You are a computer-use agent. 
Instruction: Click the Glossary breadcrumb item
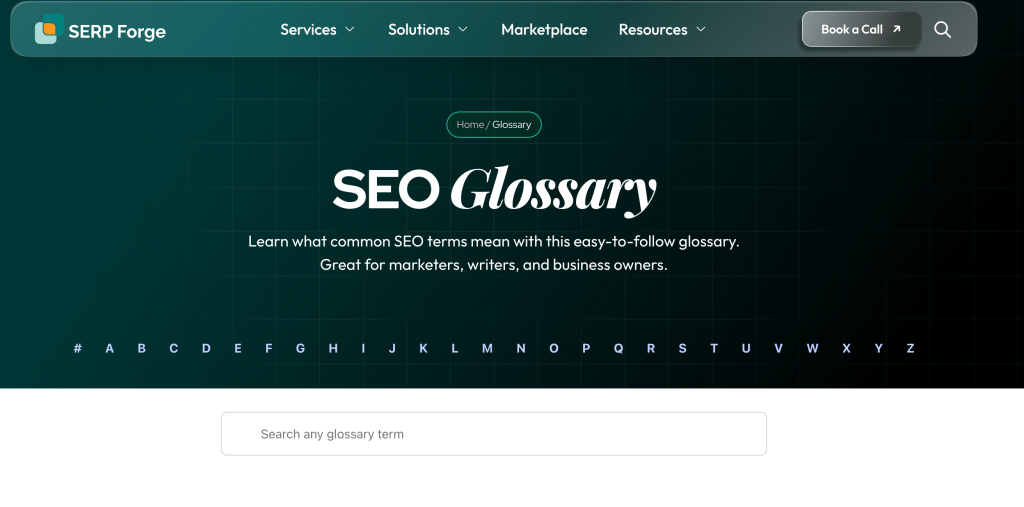point(511,125)
